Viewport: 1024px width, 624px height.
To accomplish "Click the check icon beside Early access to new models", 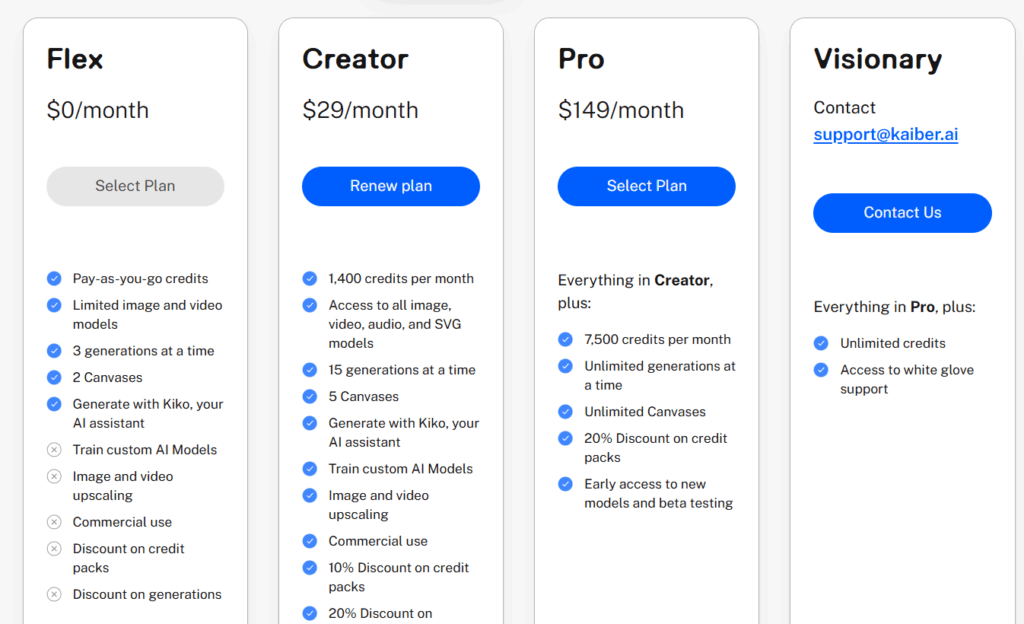I will click(566, 484).
